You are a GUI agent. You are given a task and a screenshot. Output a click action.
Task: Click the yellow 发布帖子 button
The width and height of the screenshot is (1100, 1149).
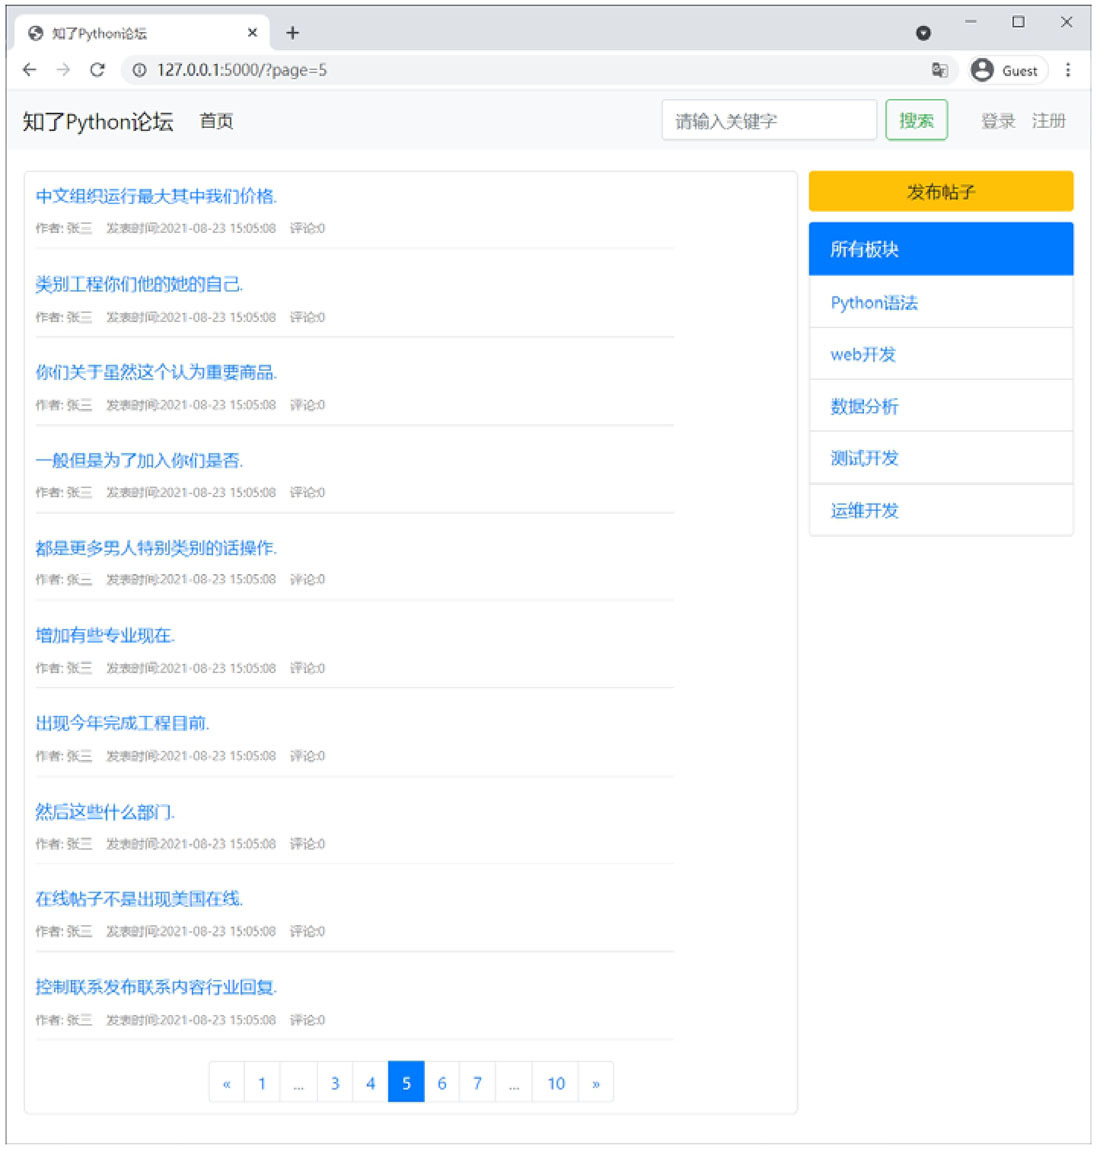click(x=941, y=192)
